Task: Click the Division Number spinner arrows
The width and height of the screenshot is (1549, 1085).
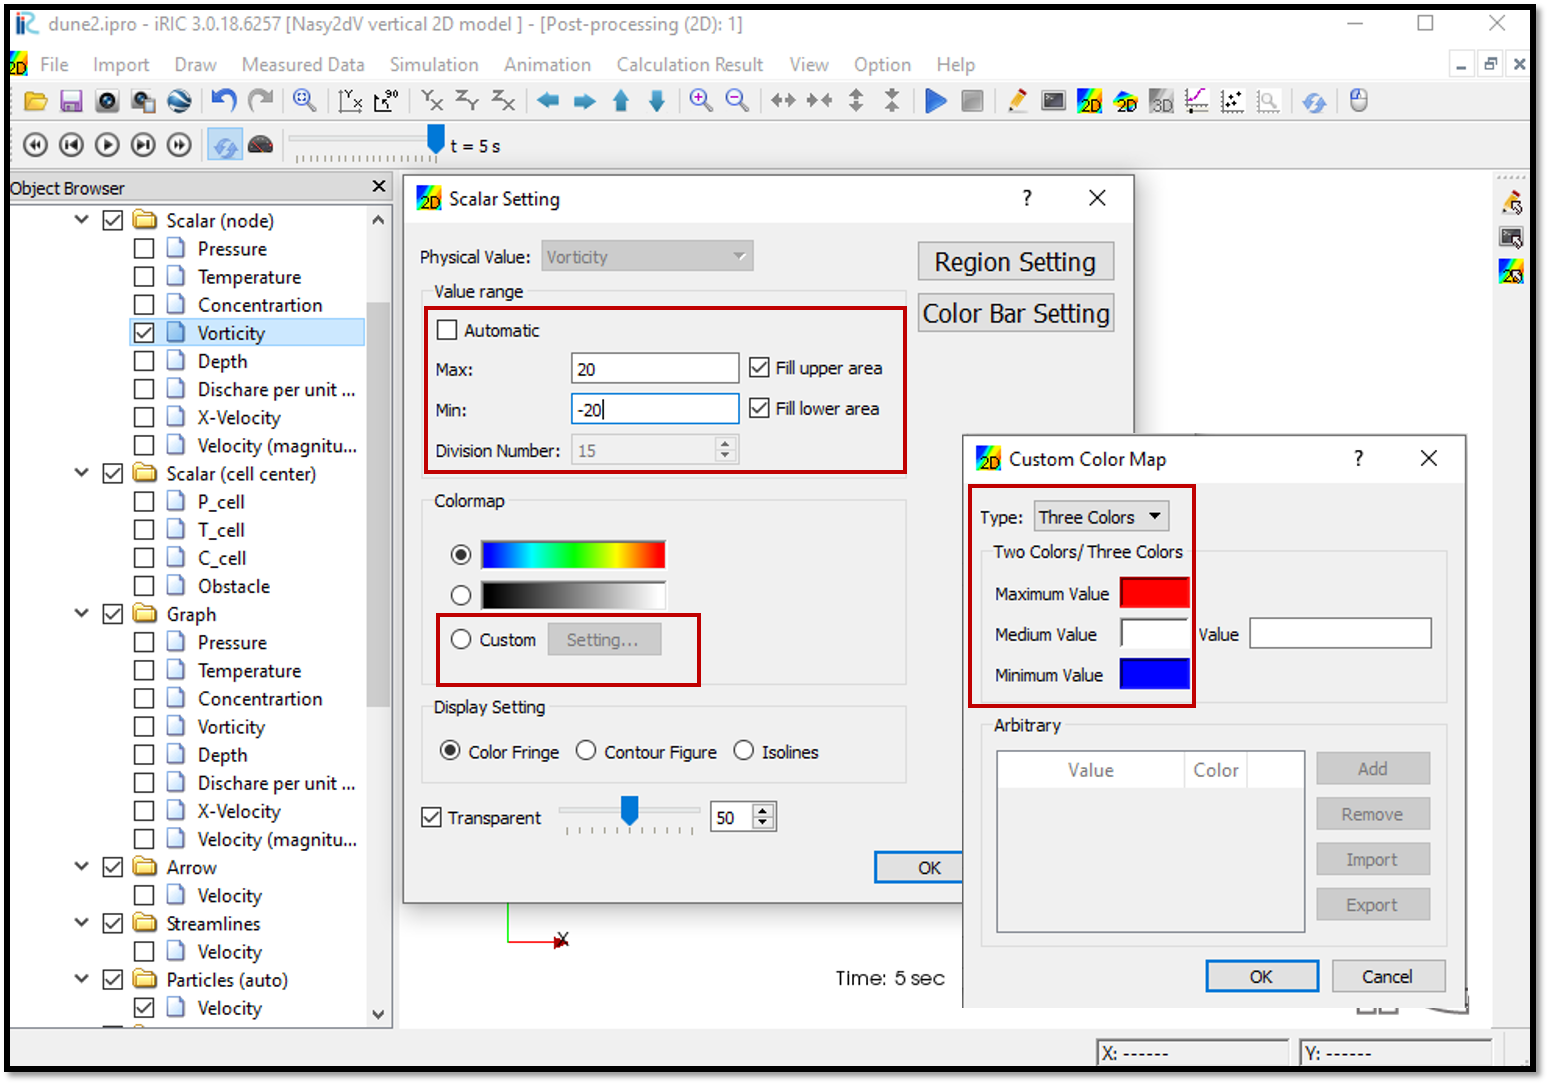Action: point(726,450)
